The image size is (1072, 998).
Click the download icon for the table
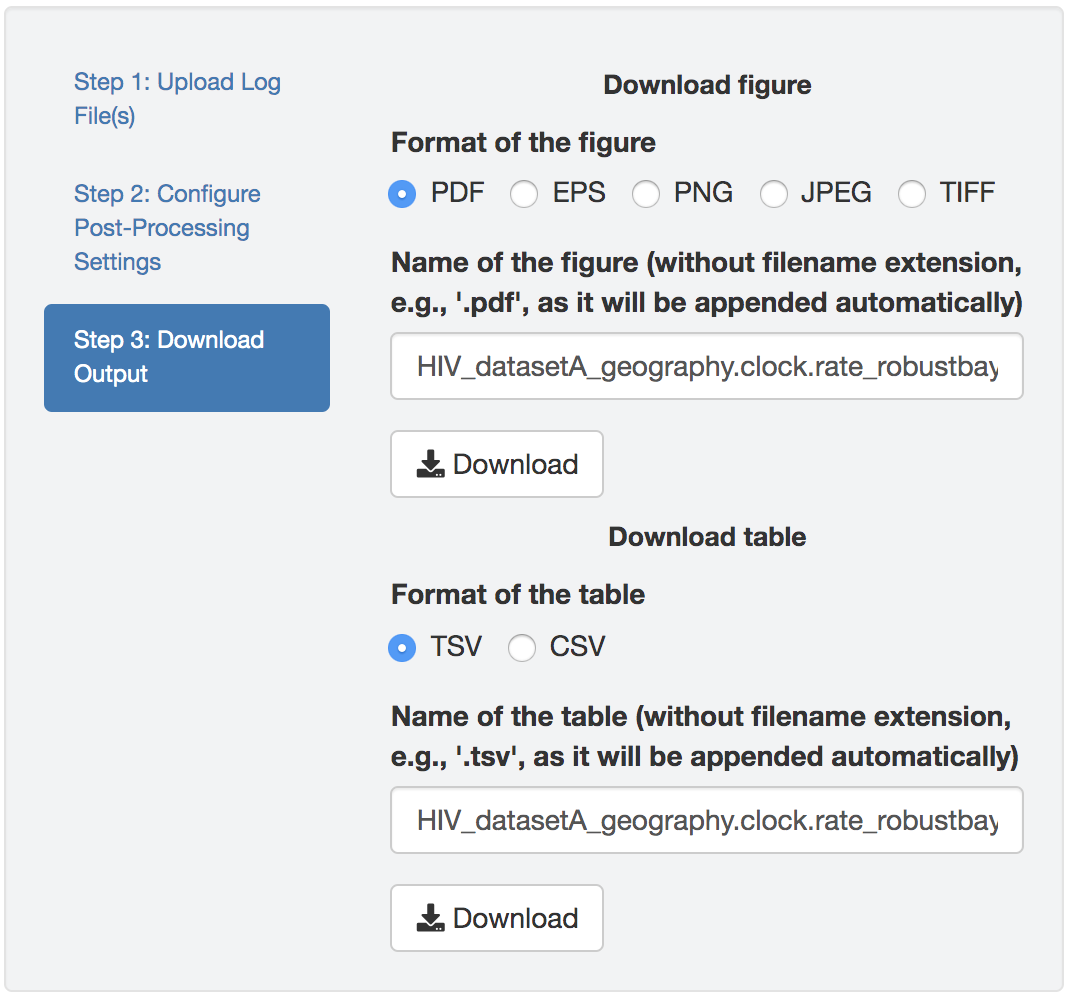pyautogui.click(x=431, y=918)
